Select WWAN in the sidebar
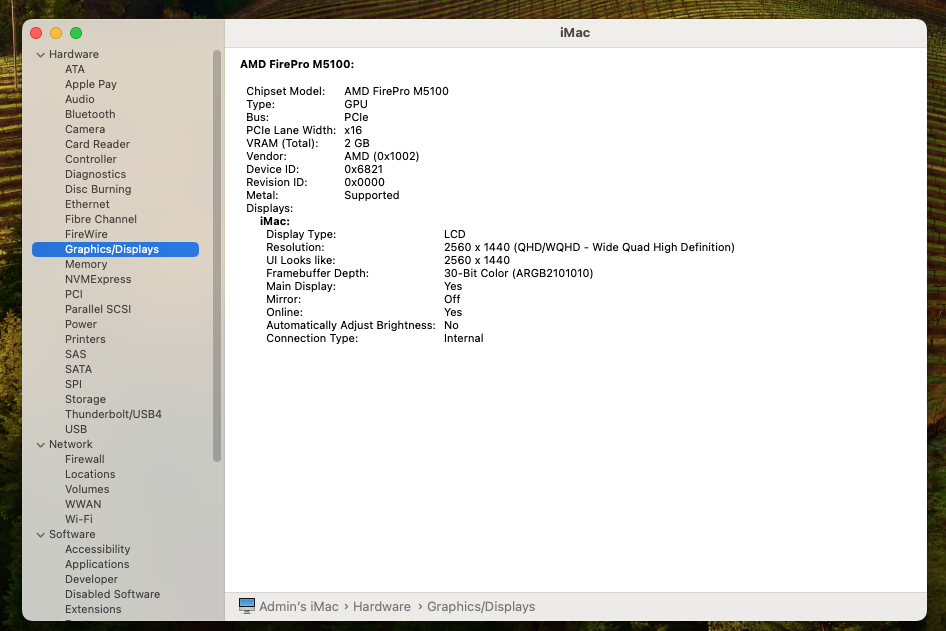The image size is (946, 631). pyautogui.click(x=83, y=504)
